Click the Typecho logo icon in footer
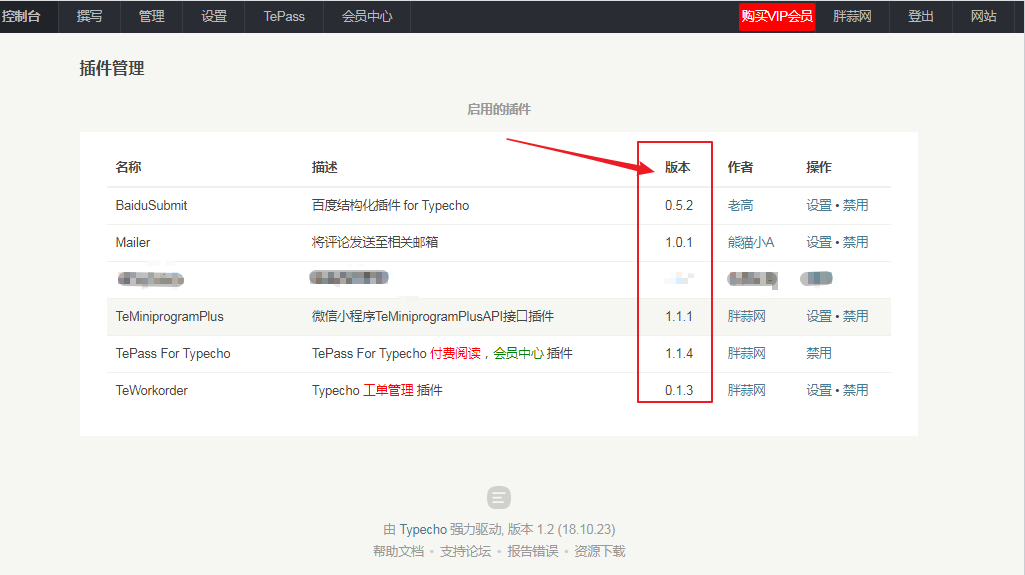This screenshot has width=1025, height=575. coord(499,497)
